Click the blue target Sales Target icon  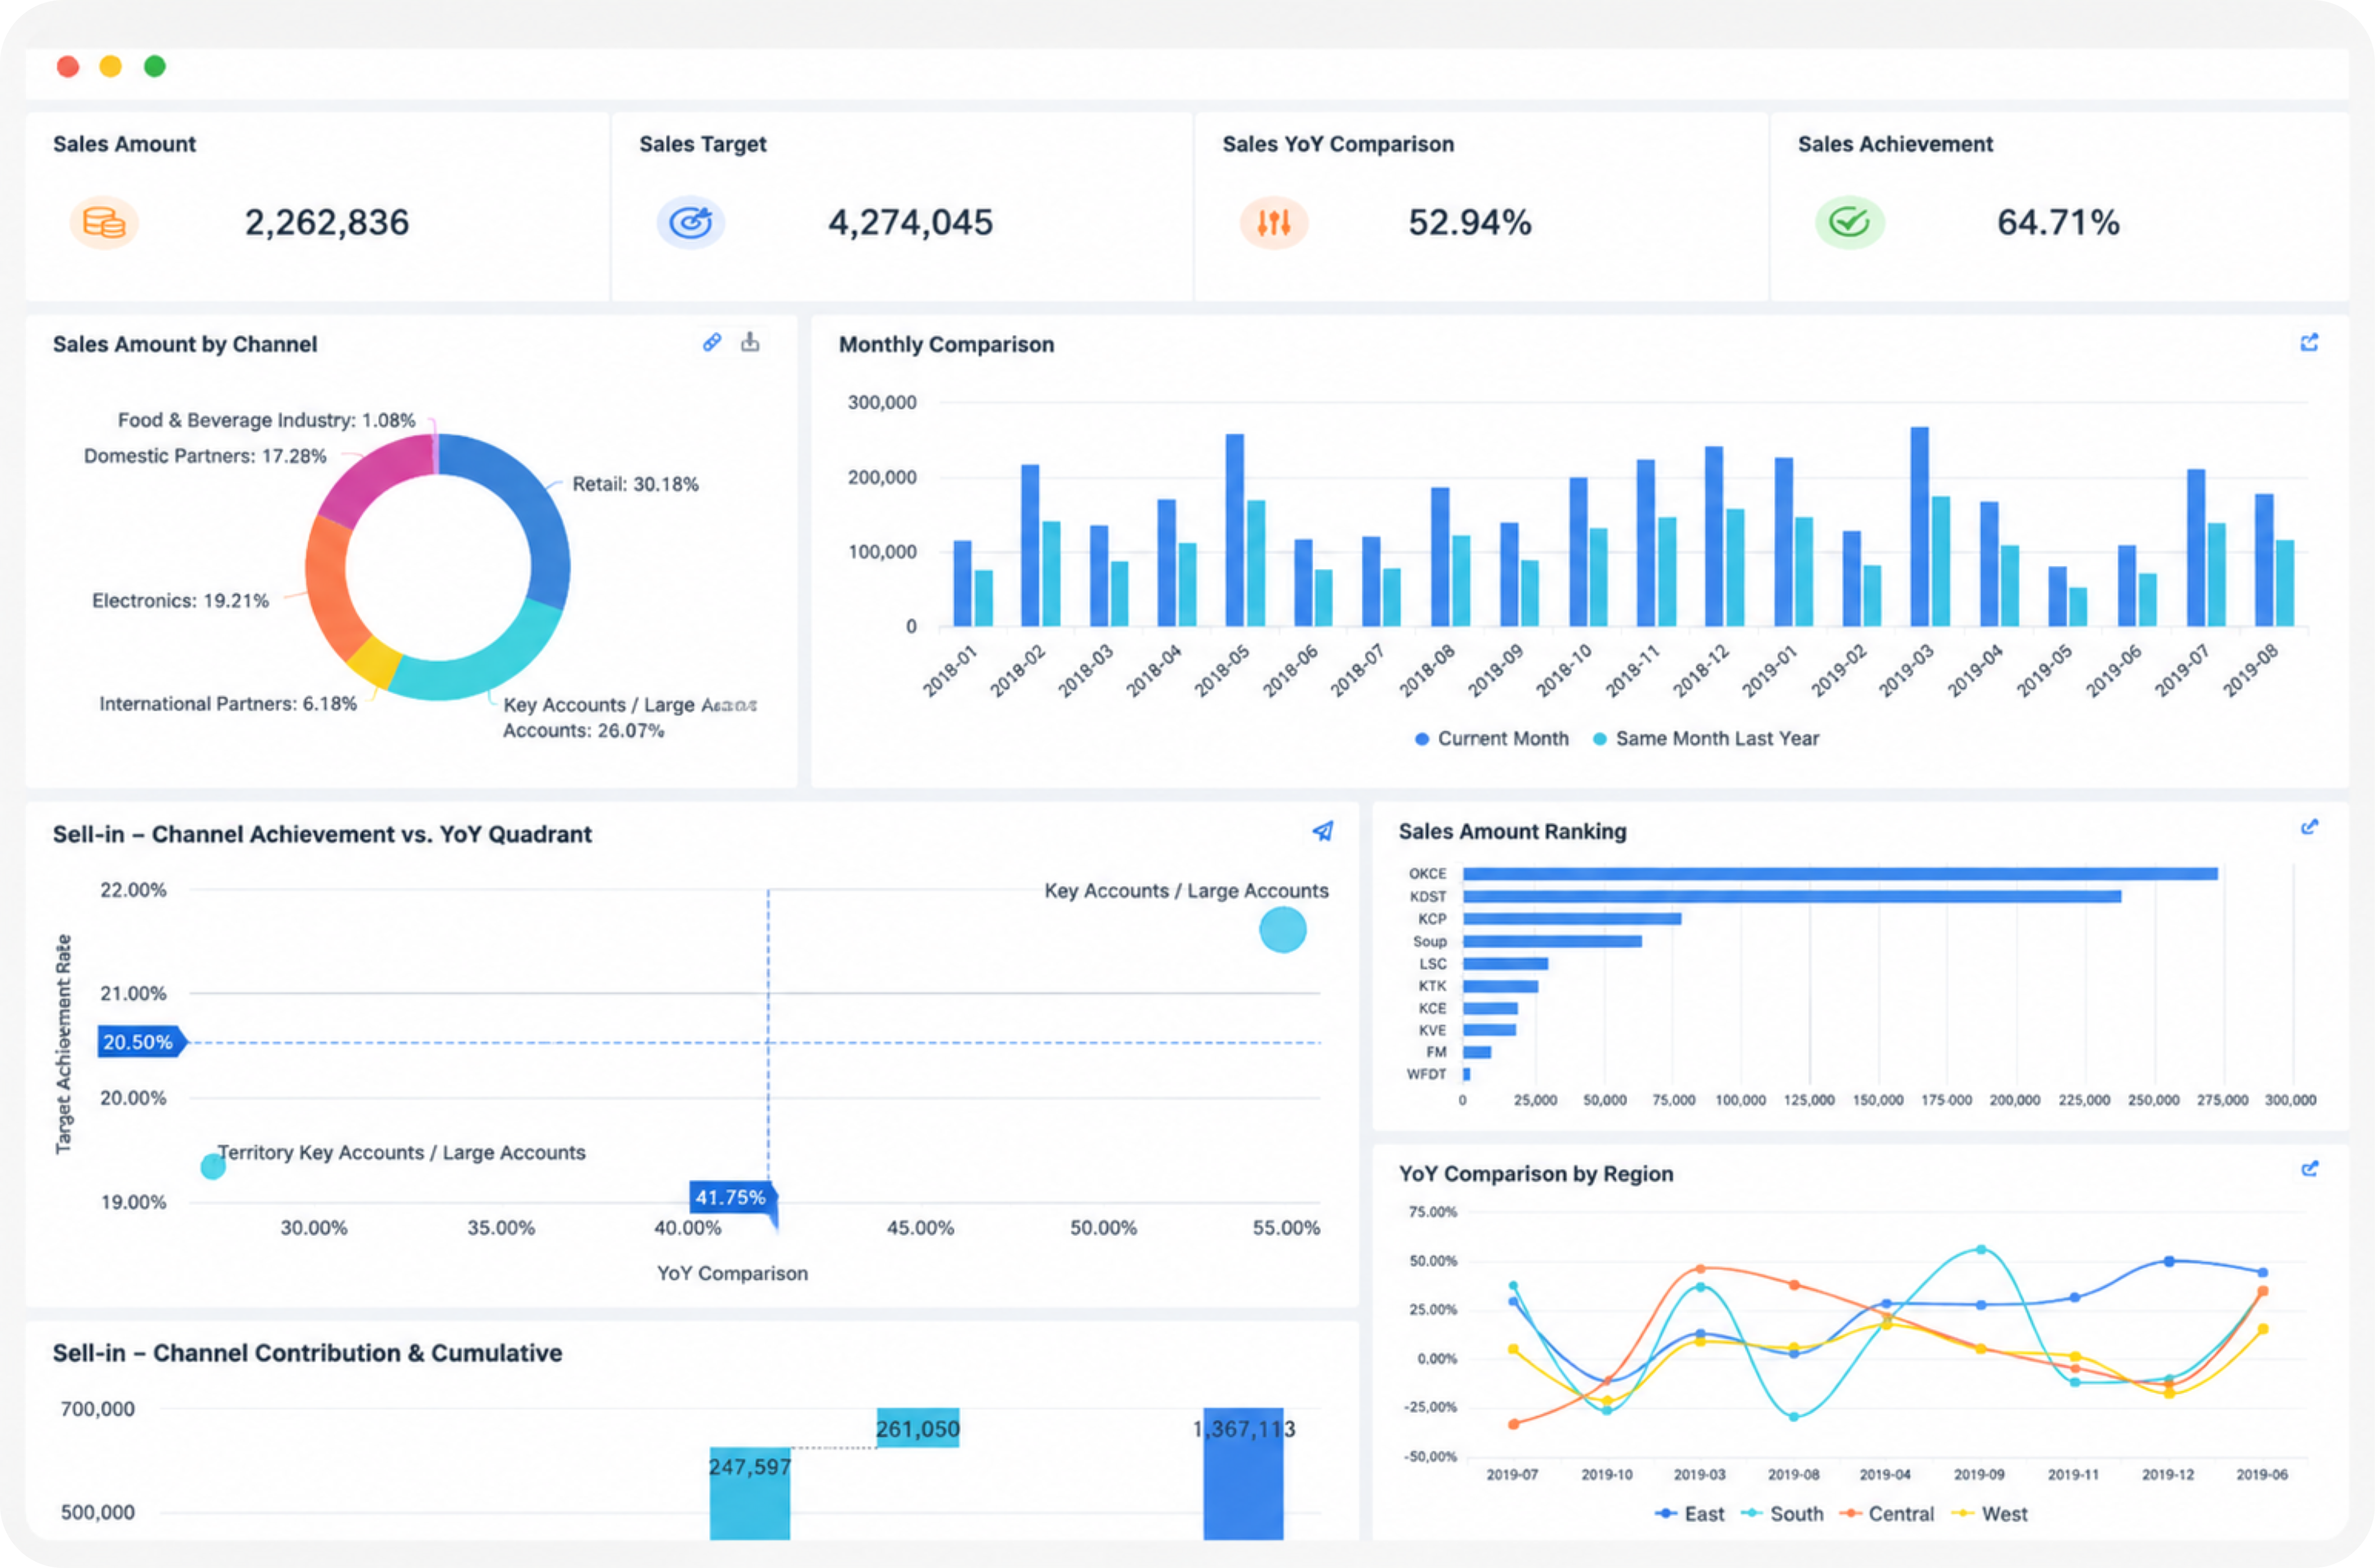(x=690, y=222)
